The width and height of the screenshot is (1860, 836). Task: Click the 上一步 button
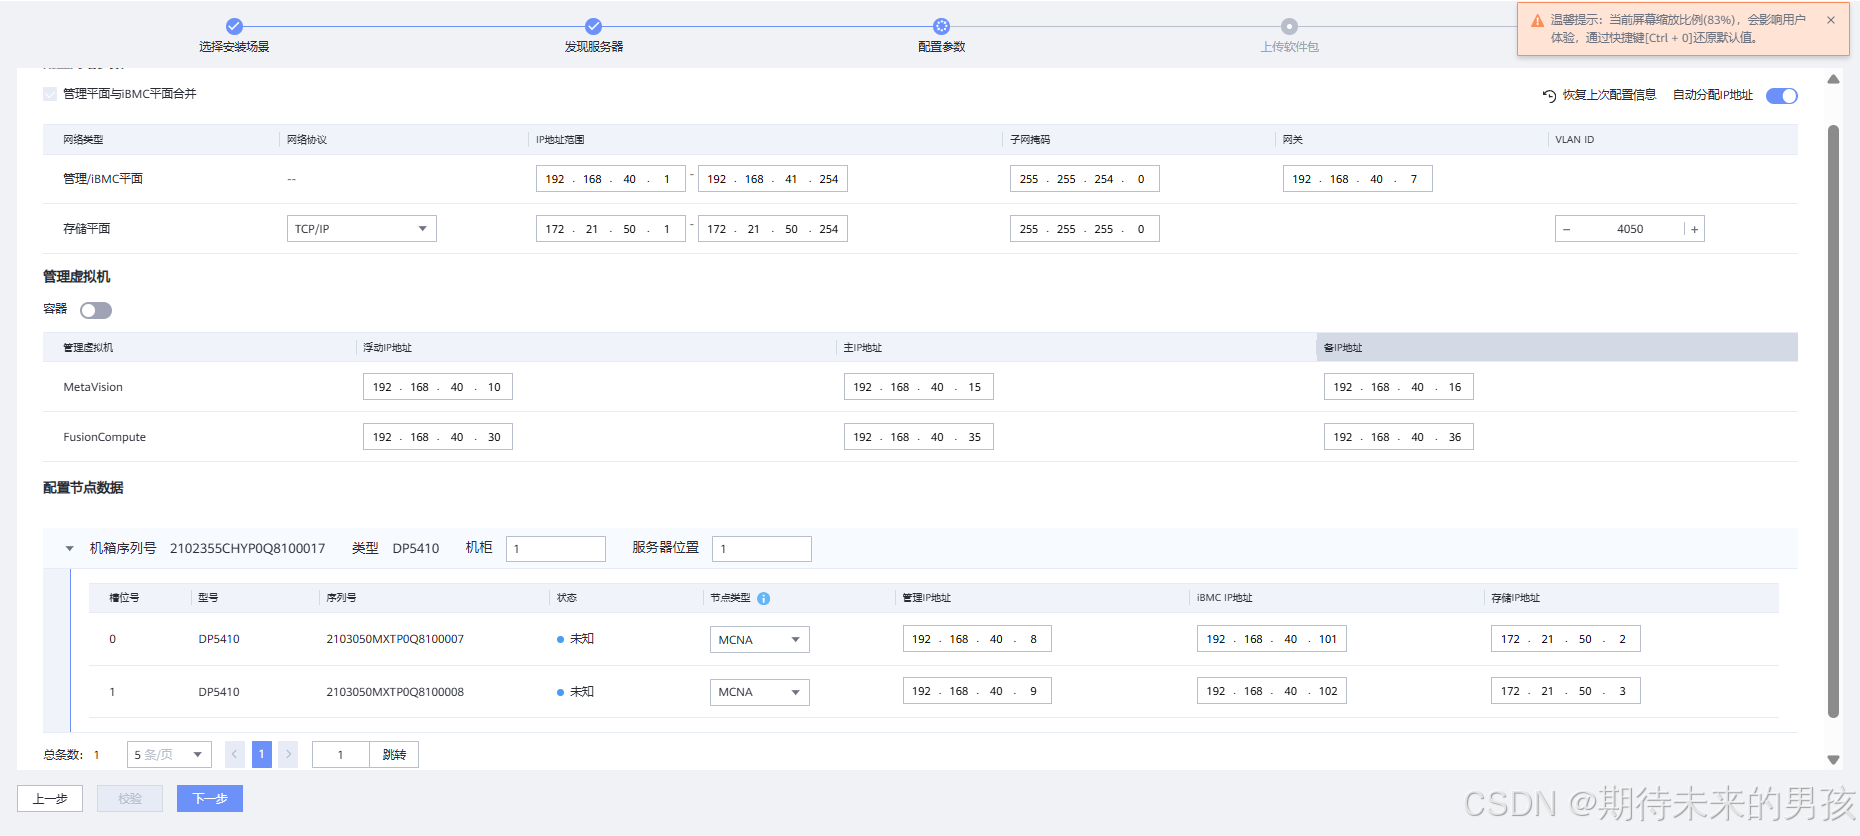50,799
